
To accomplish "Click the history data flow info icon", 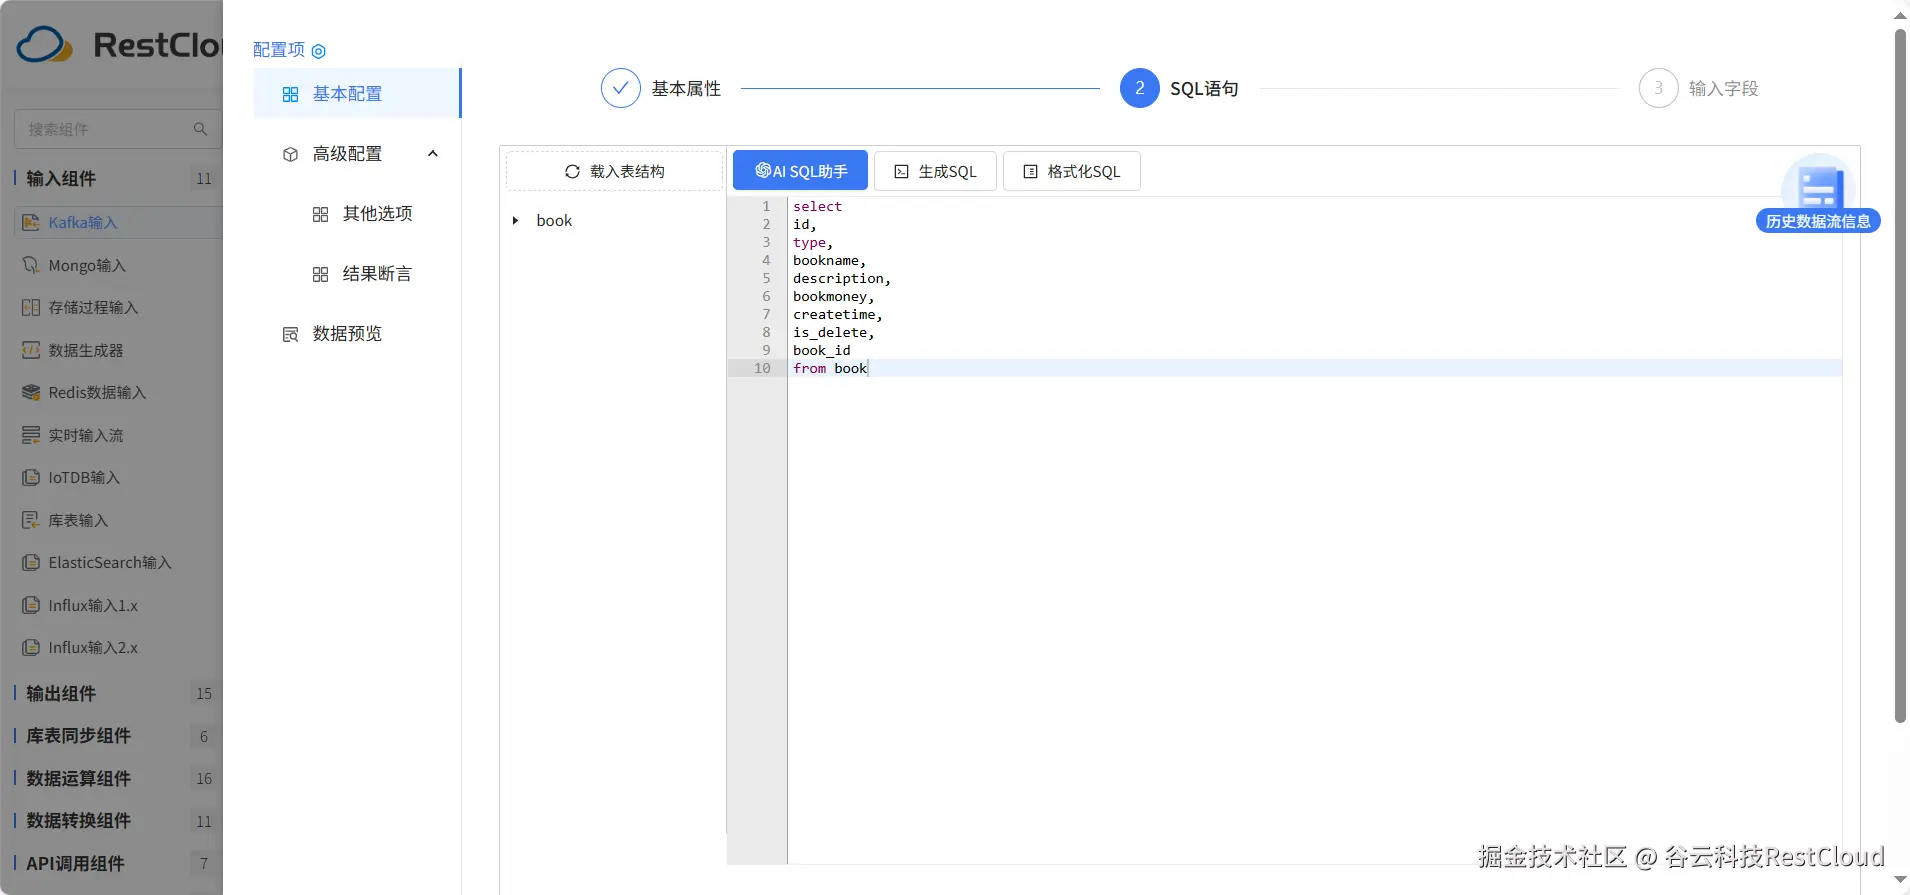I will (1818, 187).
